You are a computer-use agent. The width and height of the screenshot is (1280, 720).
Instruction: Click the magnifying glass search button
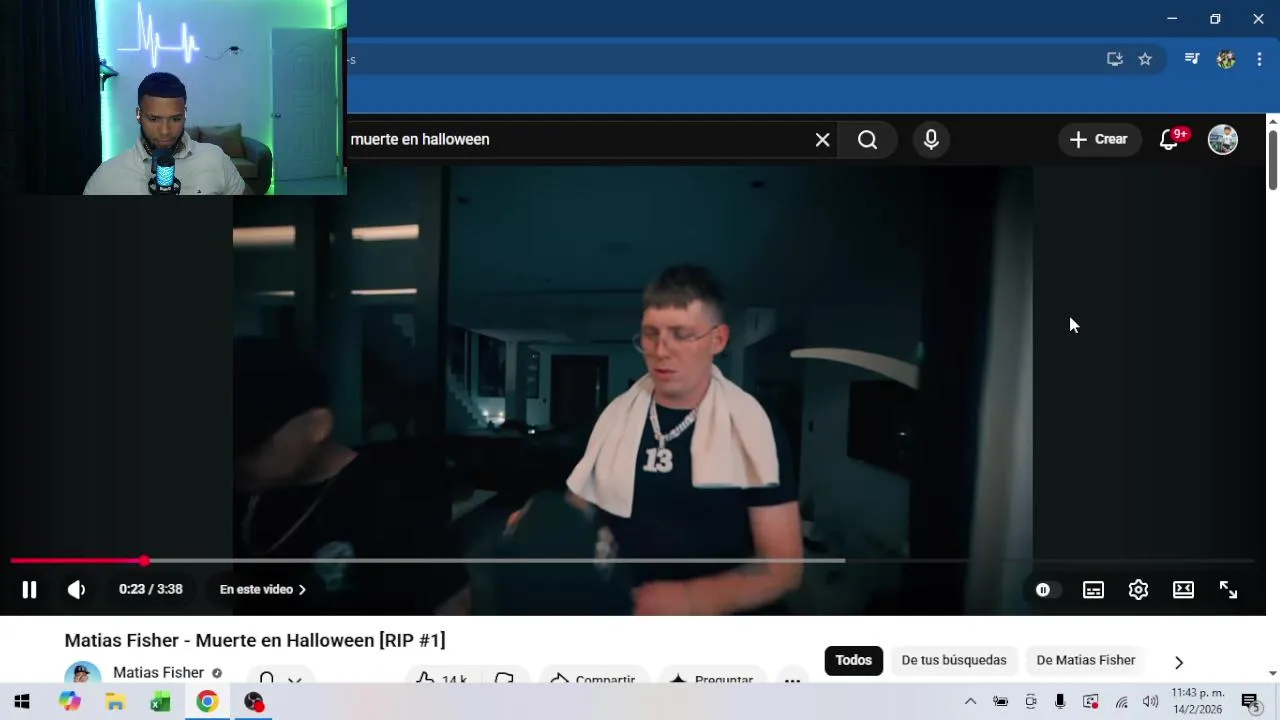click(867, 140)
